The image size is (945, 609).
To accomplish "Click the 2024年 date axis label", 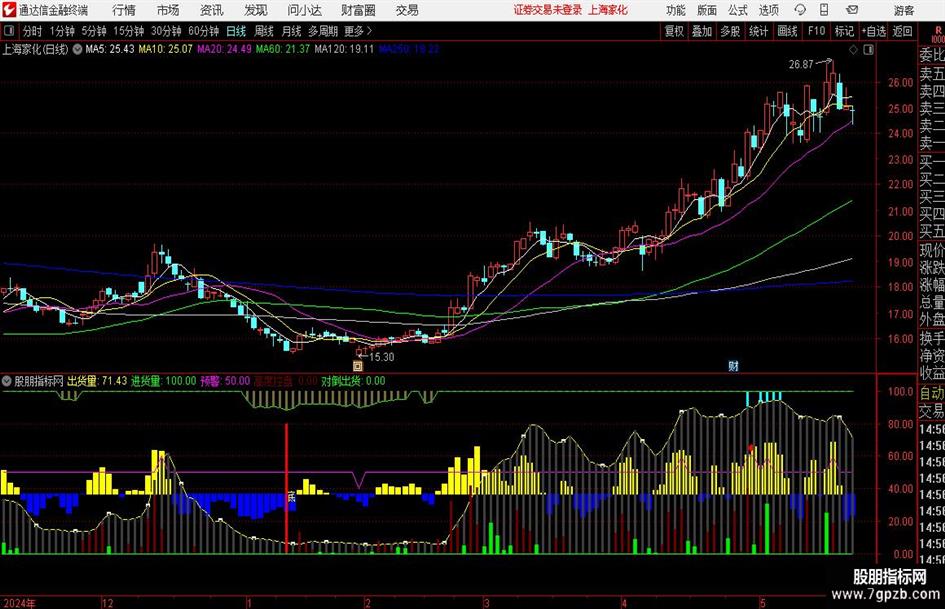I will point(19,603).
